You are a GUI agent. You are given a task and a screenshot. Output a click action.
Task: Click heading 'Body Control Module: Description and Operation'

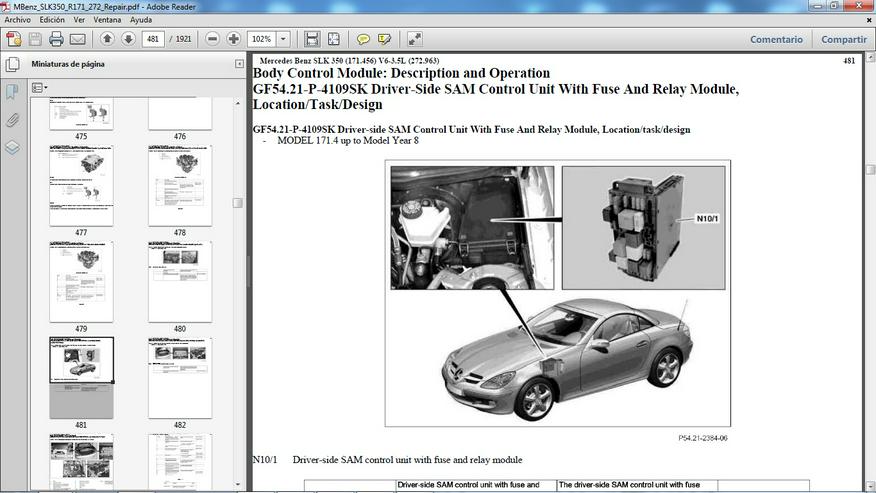tap(401, 73)
